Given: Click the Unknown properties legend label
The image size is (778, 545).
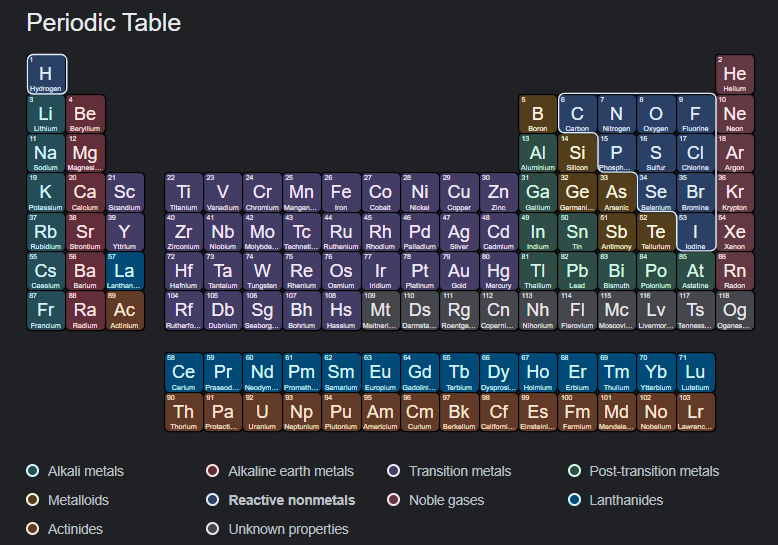Looking at the screenshot, I should (288, 529).
